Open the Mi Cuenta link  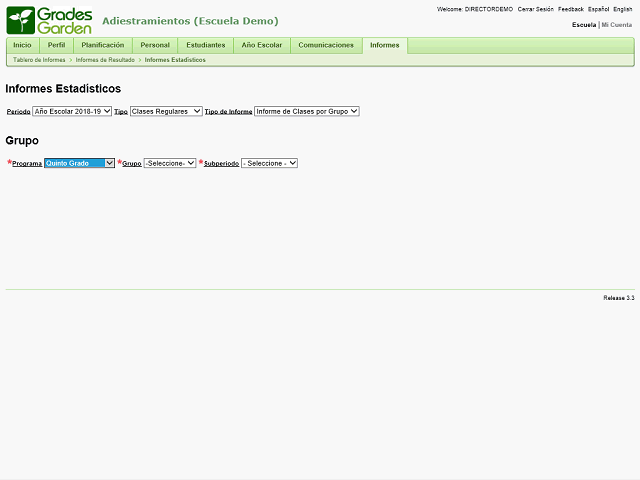pyautogui.click(x=616, y=24)
